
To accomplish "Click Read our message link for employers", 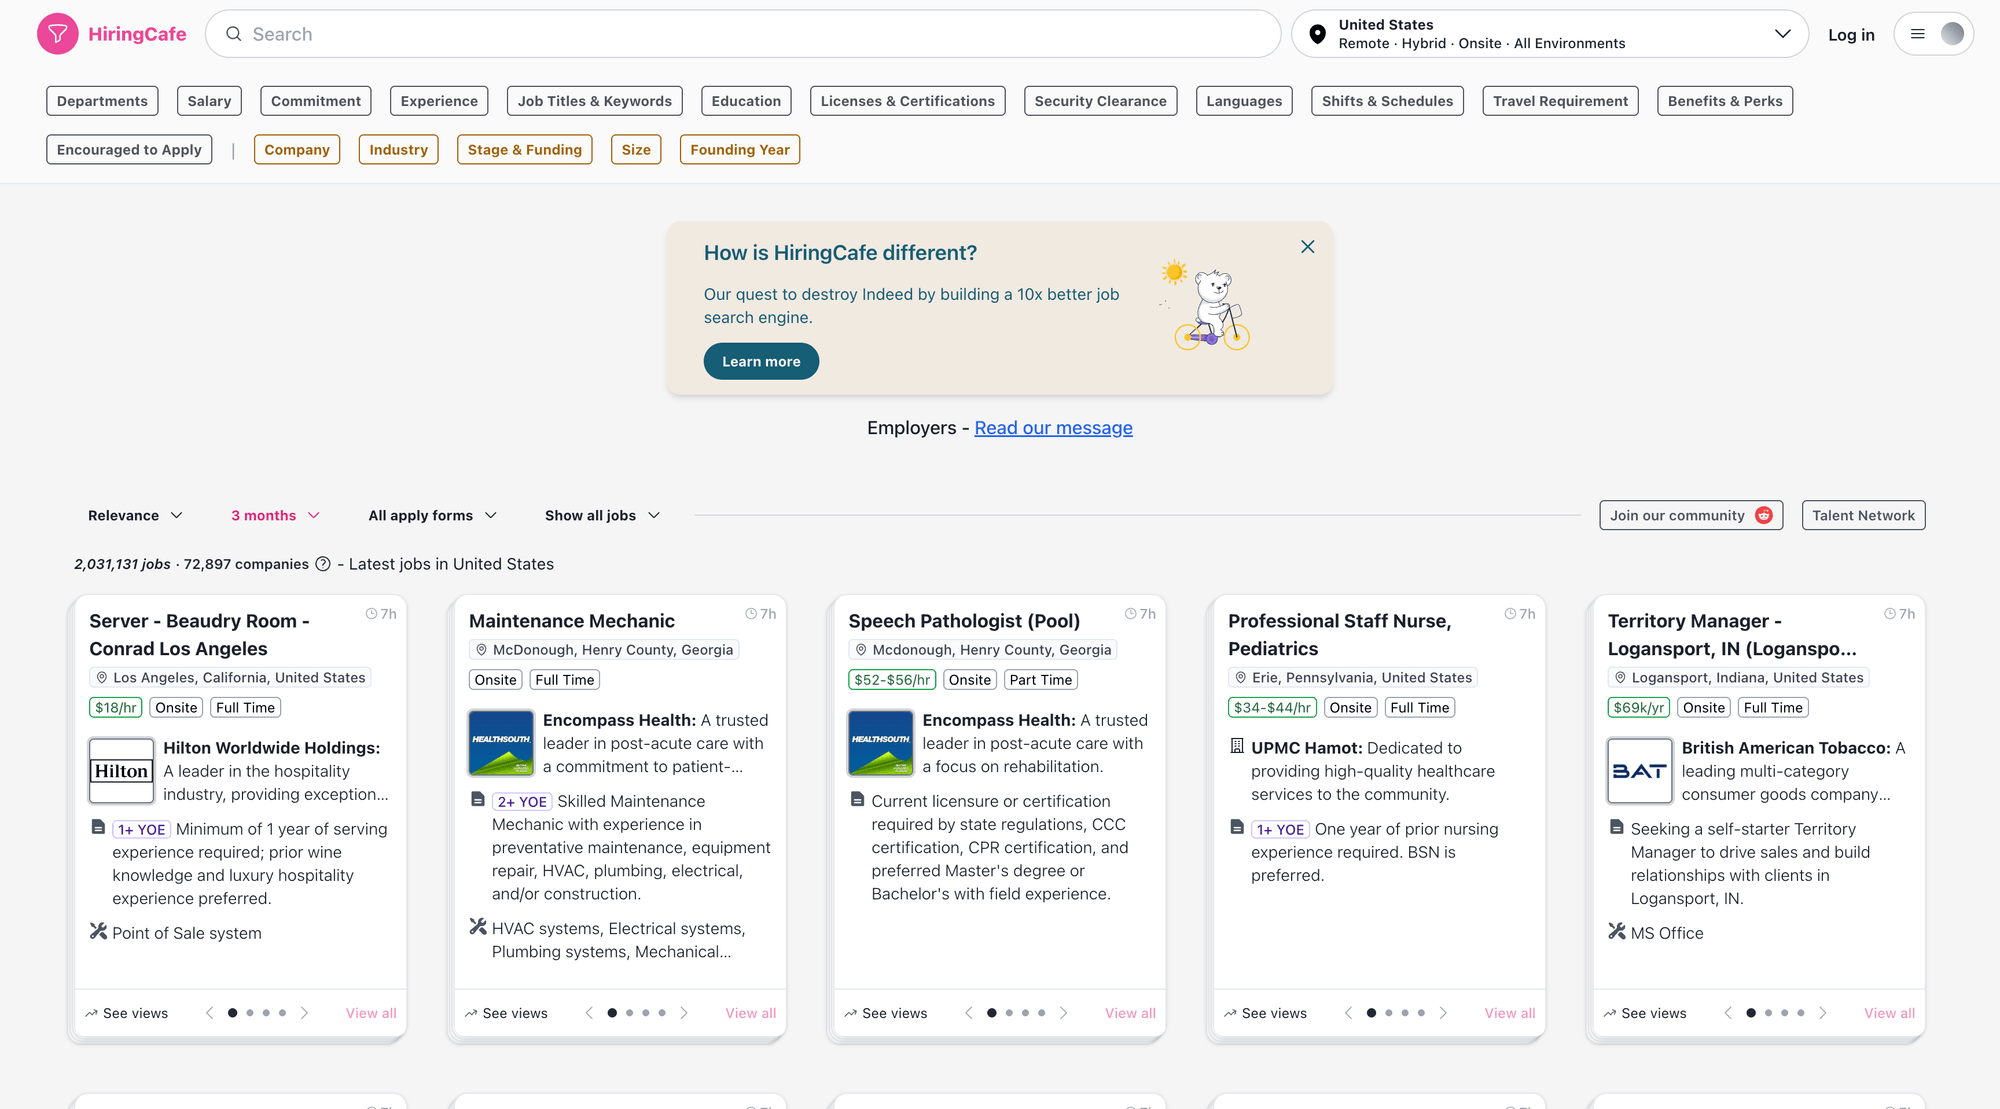I will (1053, 427).
